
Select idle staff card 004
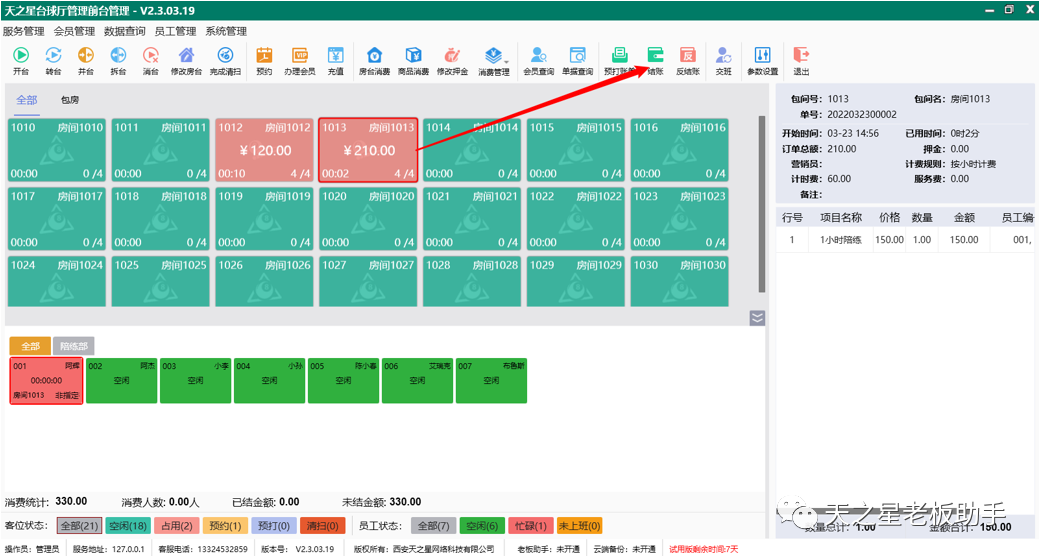coord(269,381)
